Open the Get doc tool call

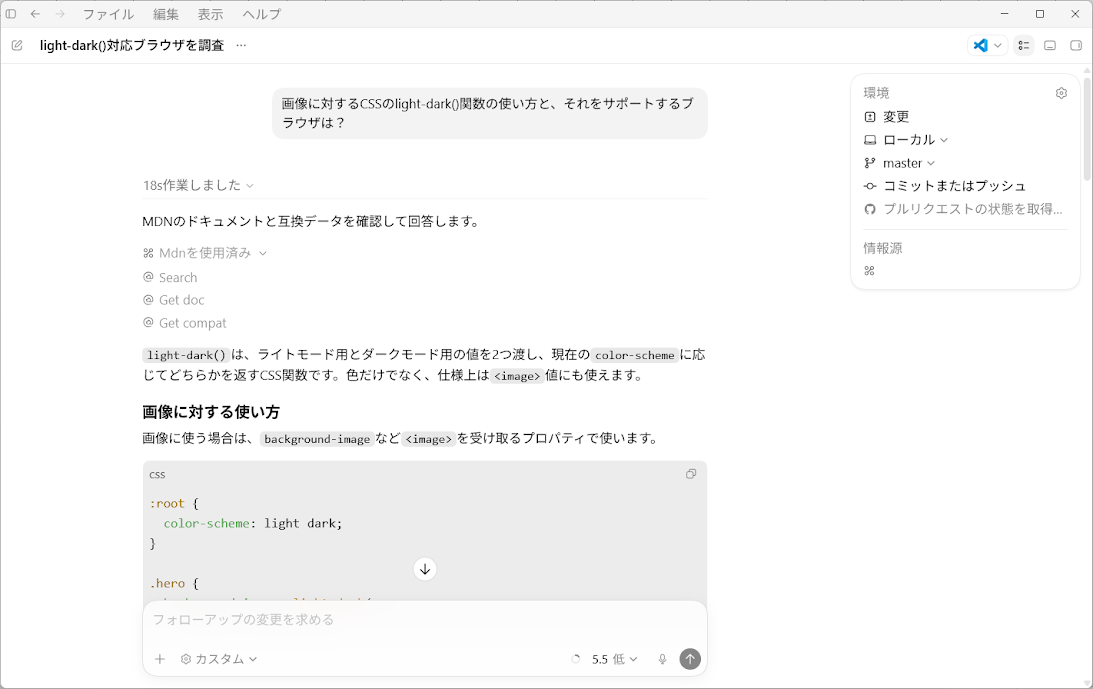coord(174,300)
